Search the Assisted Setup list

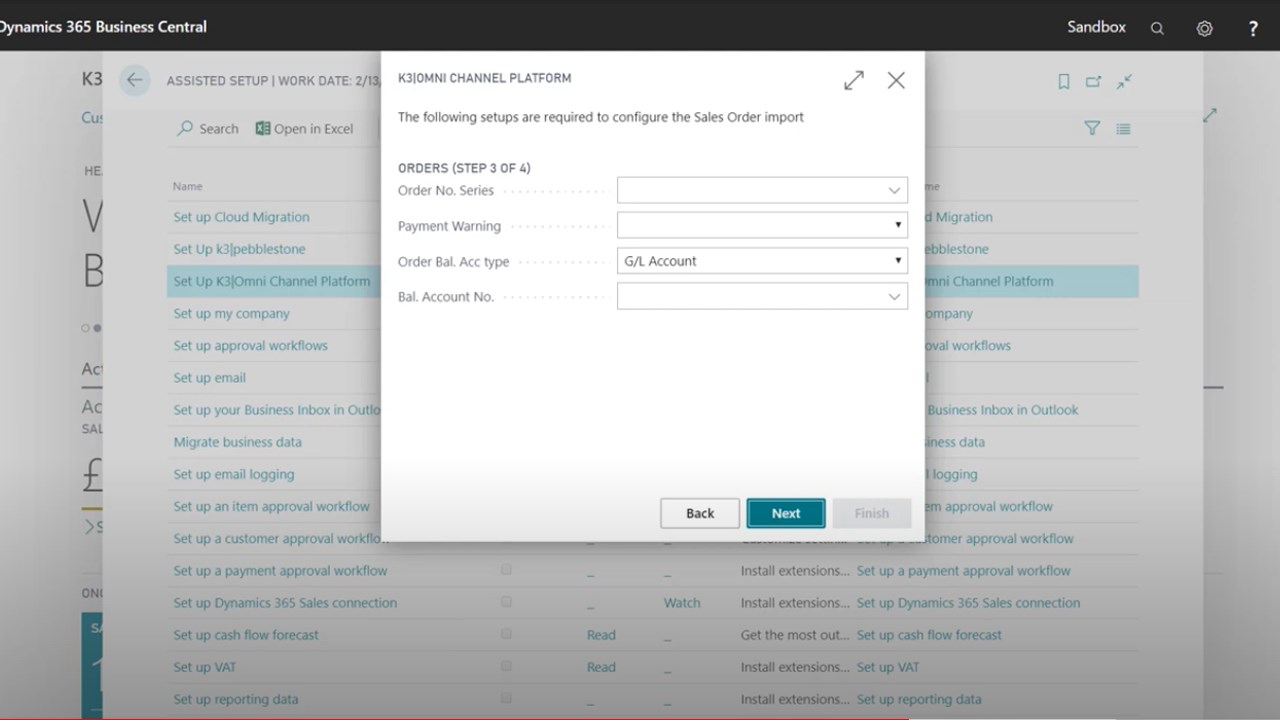(x=208, y=128)
